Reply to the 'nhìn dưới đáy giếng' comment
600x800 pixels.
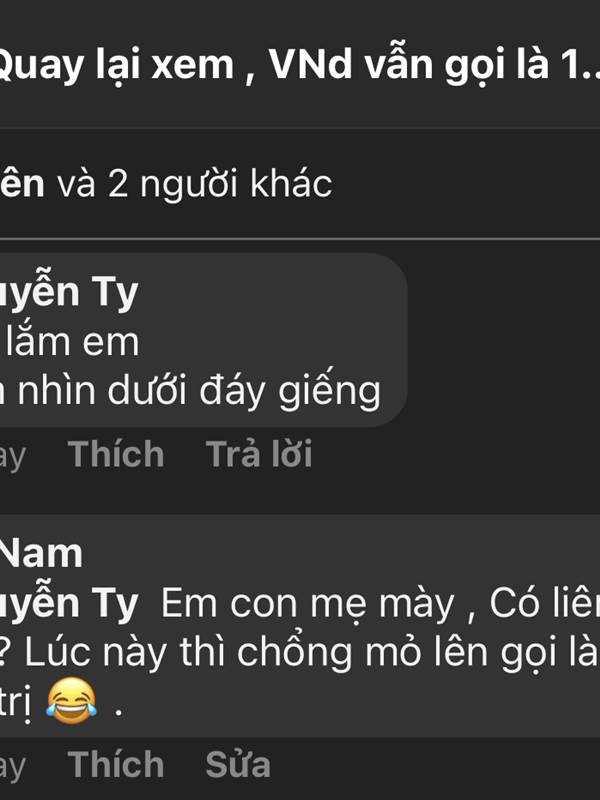pyautogui.click(x=259, y=453)
